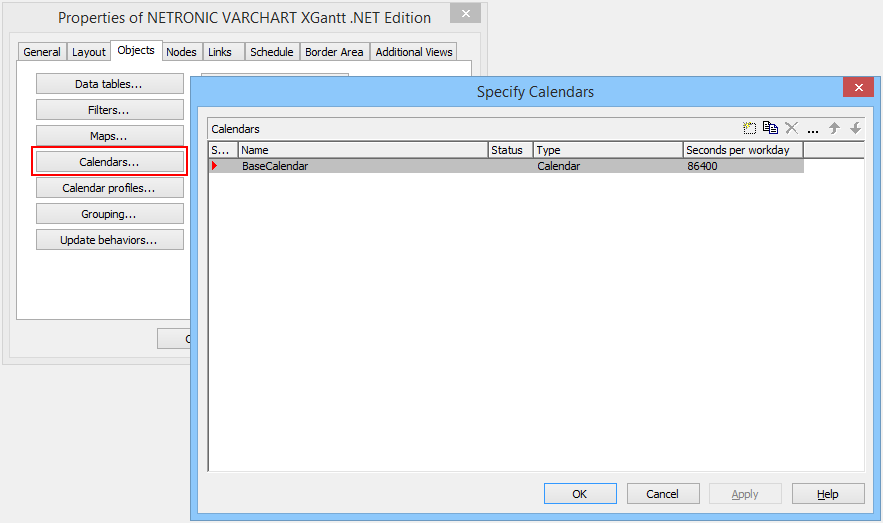Switch to the General tab
Image resolution: width=883 pixels, height=523 pixels.
[x=42, y=52]
